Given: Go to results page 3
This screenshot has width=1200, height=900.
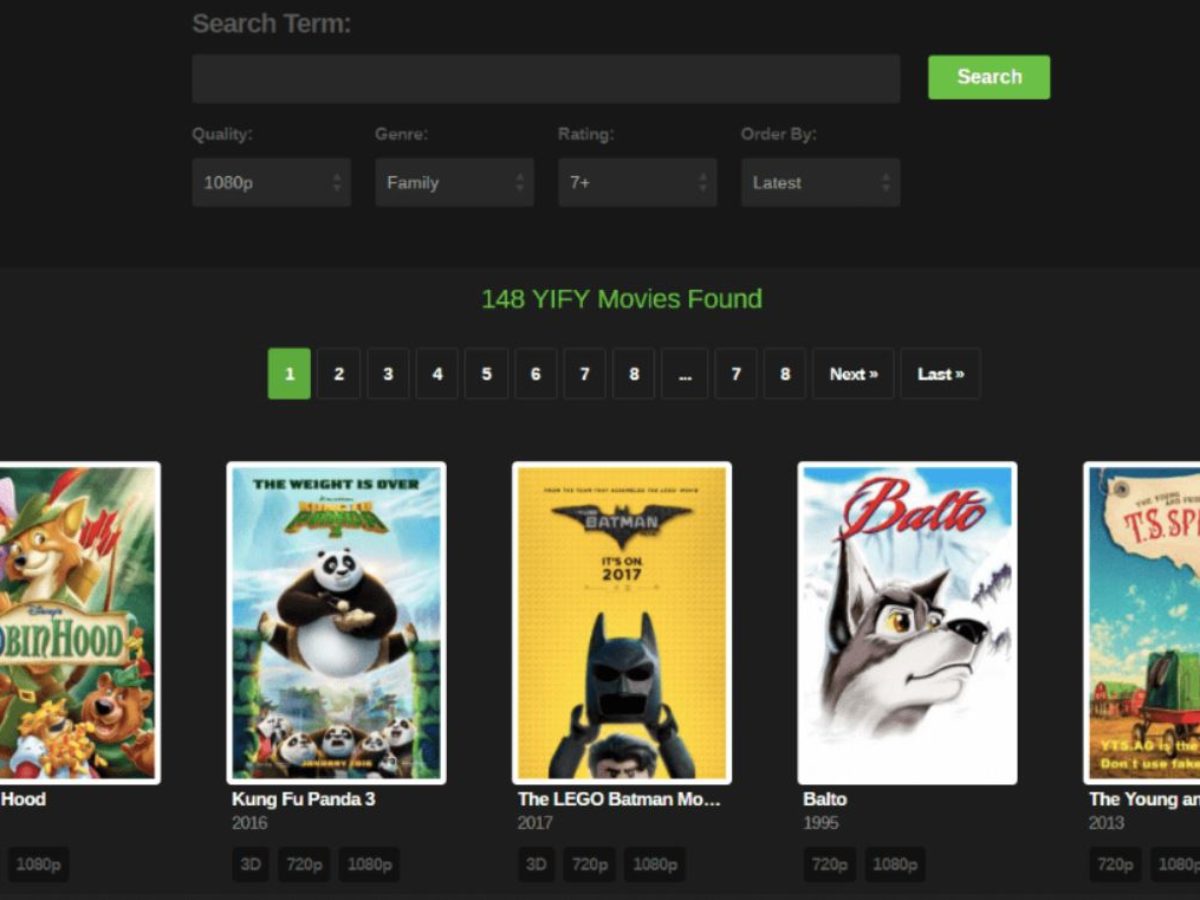Looking at the screenshot, I should coord(388,373).
